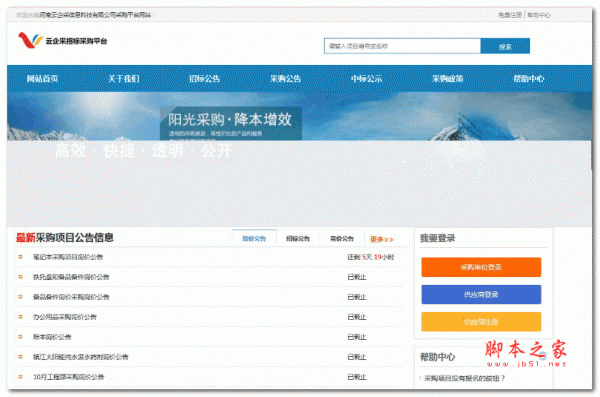
Task: Open 采购公告 in the navigation bar
Action: 285,78
